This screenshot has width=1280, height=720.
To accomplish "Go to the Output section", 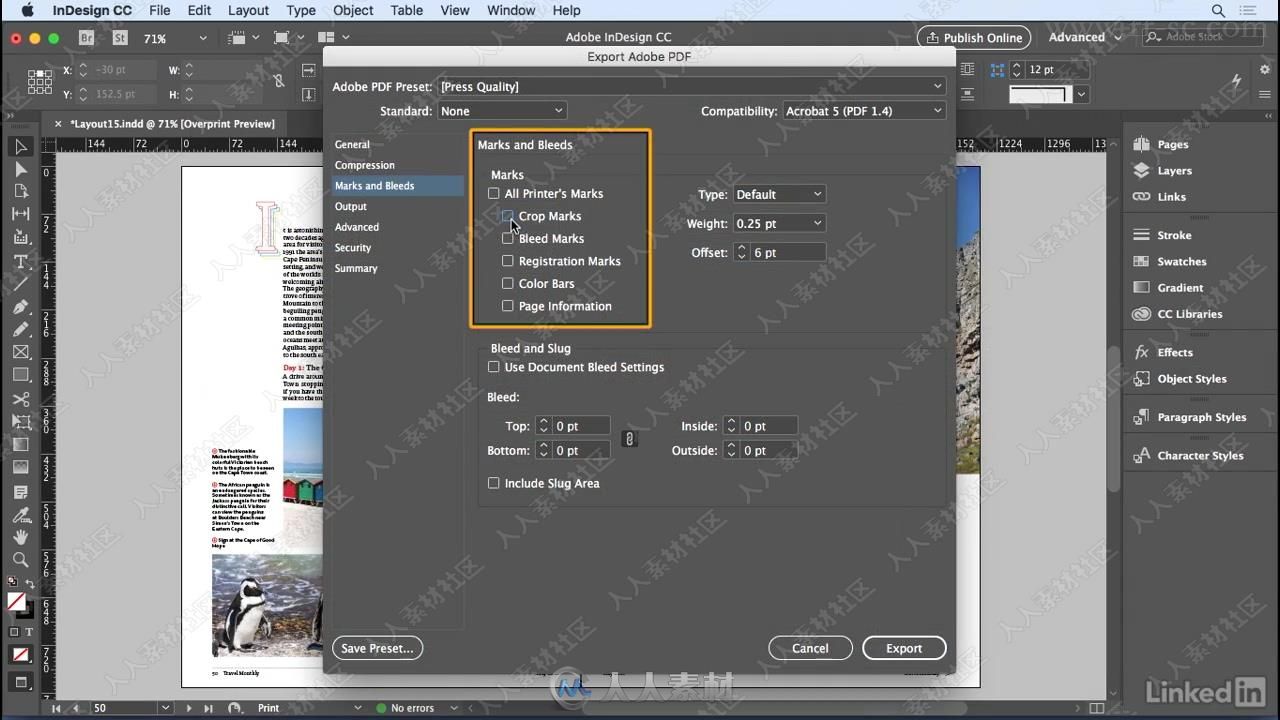I will [x=350, y=206].
